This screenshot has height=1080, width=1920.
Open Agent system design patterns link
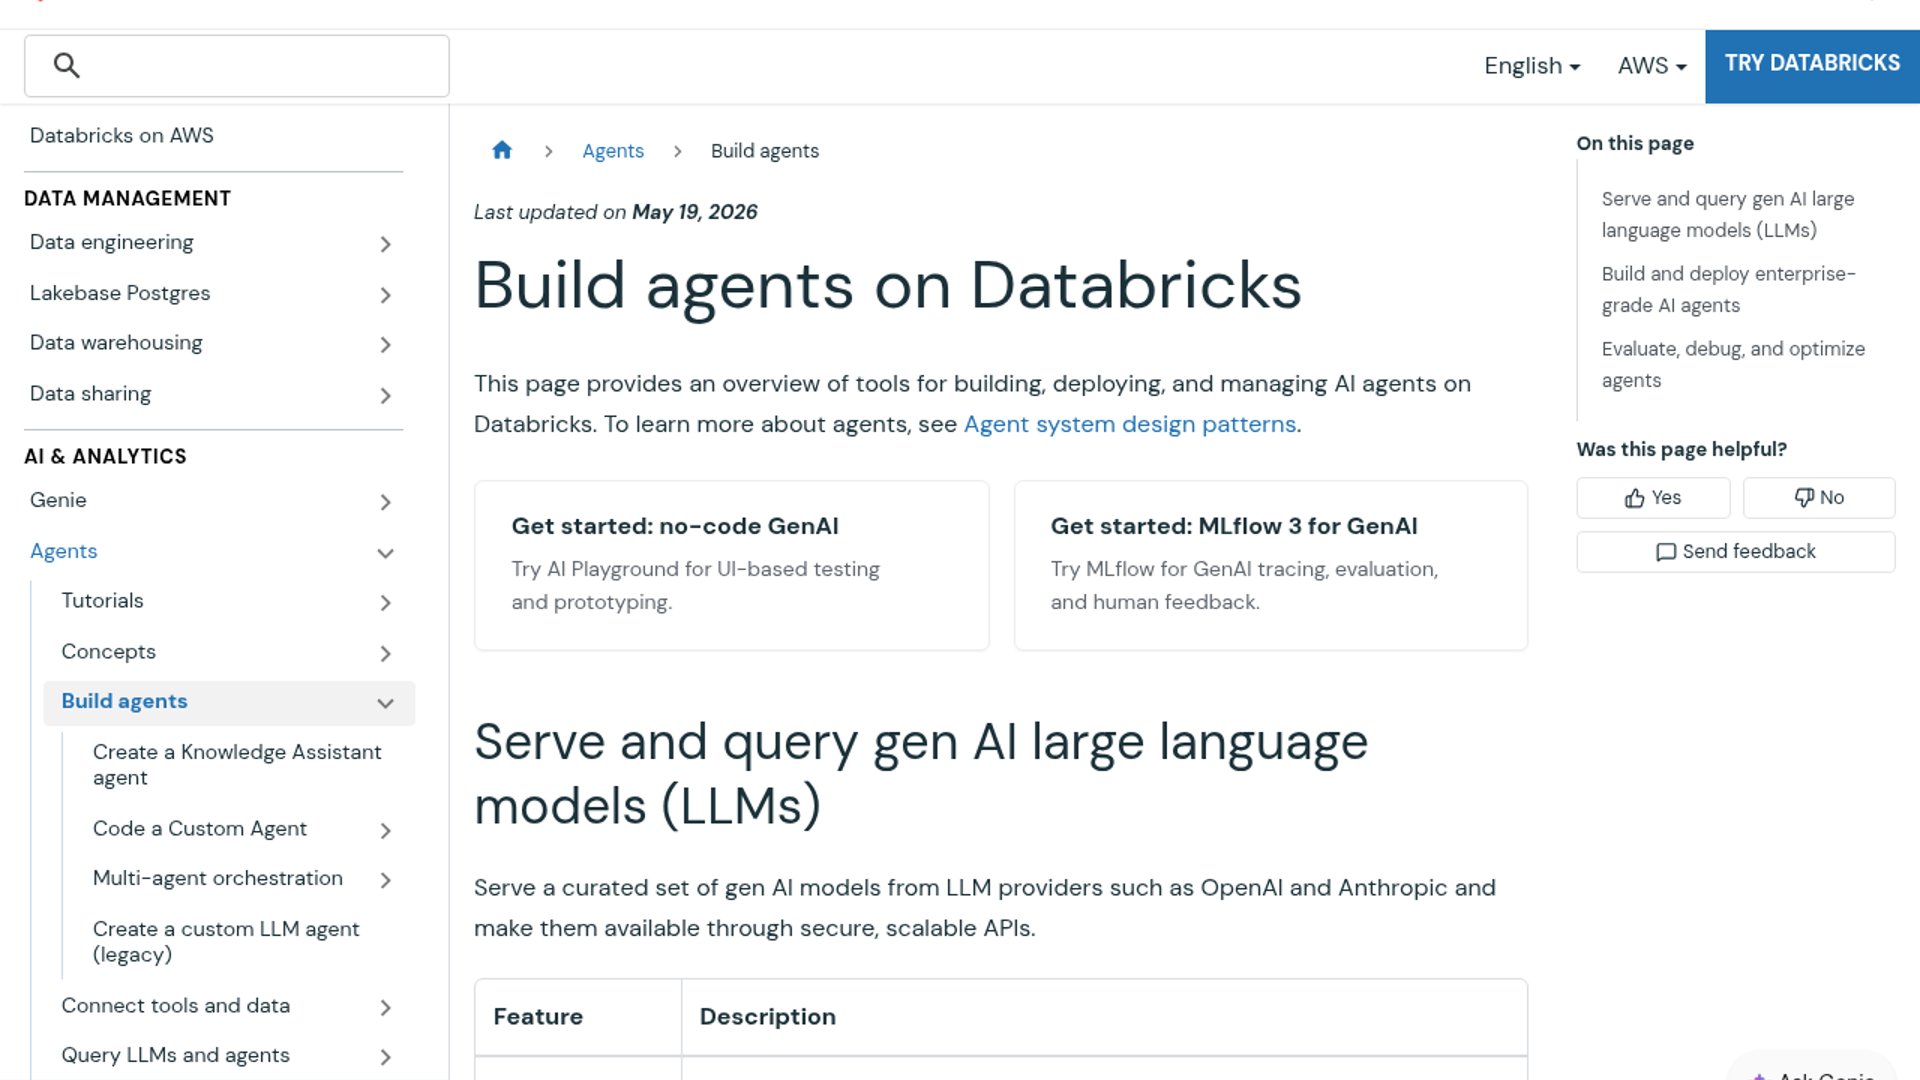[x=1130, y=424]
